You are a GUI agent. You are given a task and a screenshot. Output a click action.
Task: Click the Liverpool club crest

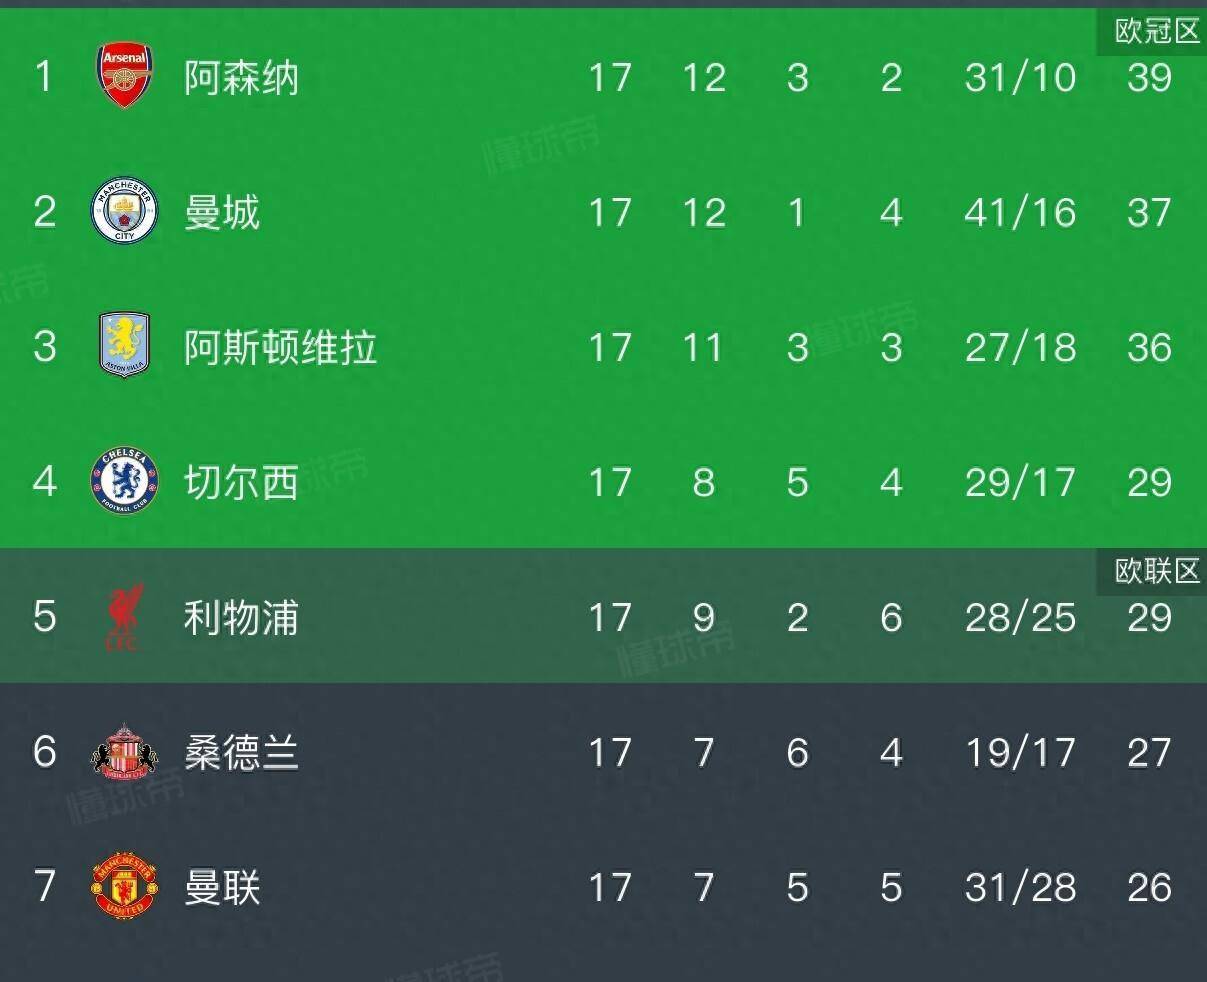124,617
